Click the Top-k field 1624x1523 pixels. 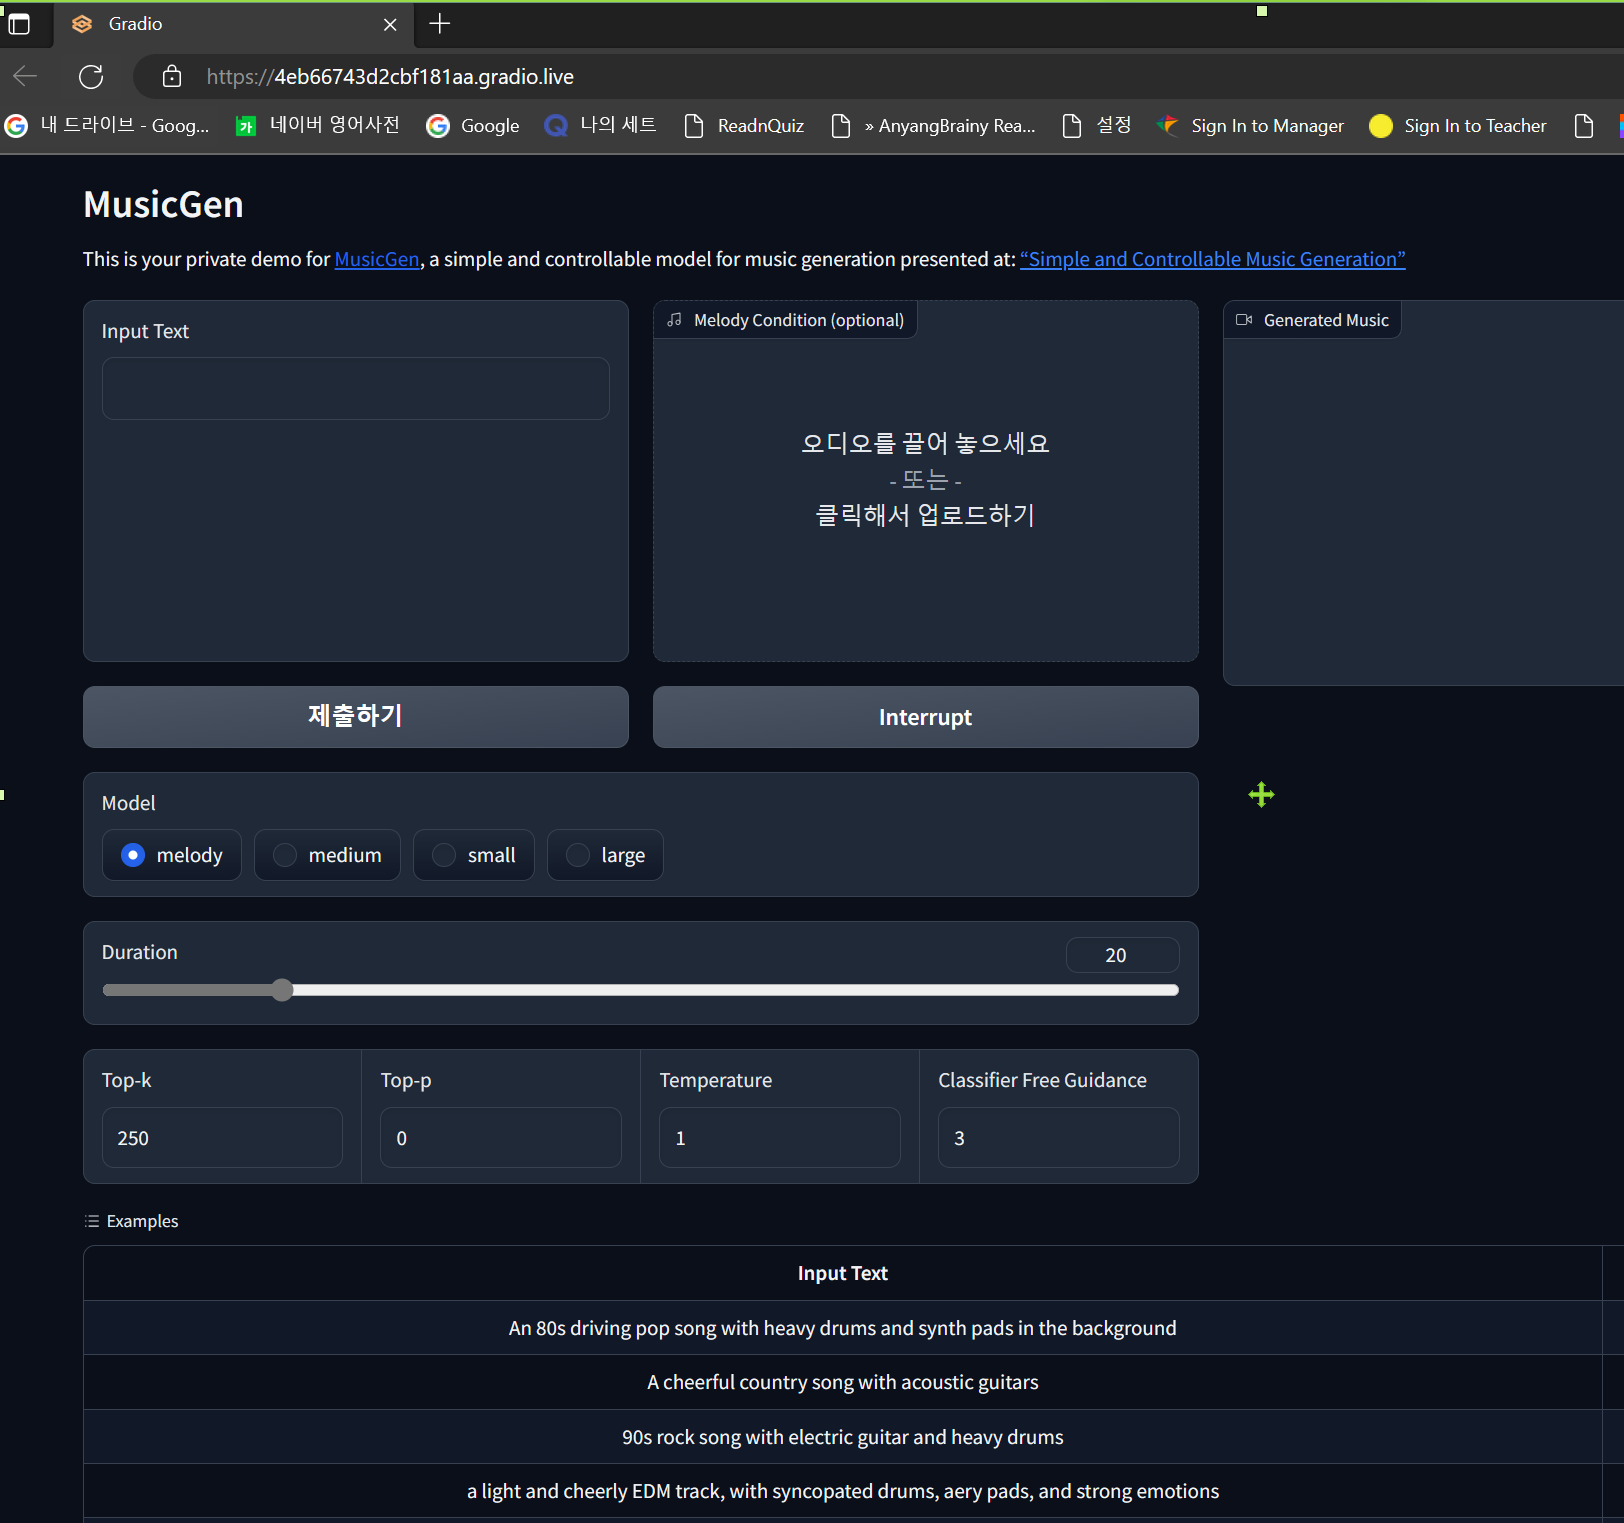[x=222, y=1138]
